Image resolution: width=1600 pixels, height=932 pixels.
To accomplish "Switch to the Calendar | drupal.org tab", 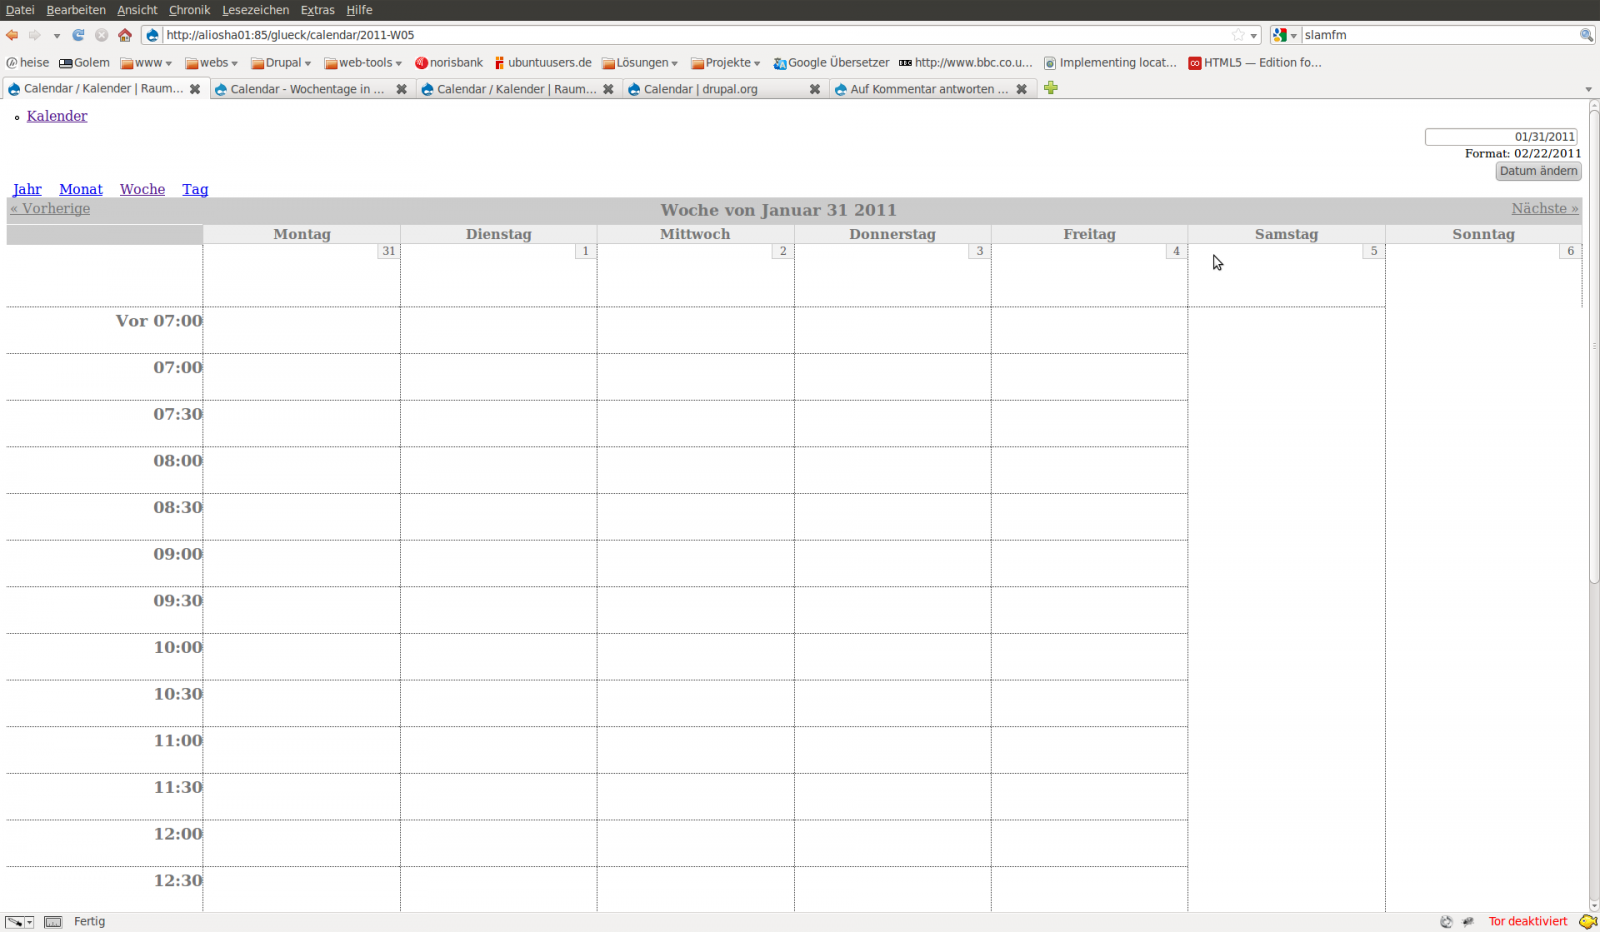I will [x=700, y=89].
